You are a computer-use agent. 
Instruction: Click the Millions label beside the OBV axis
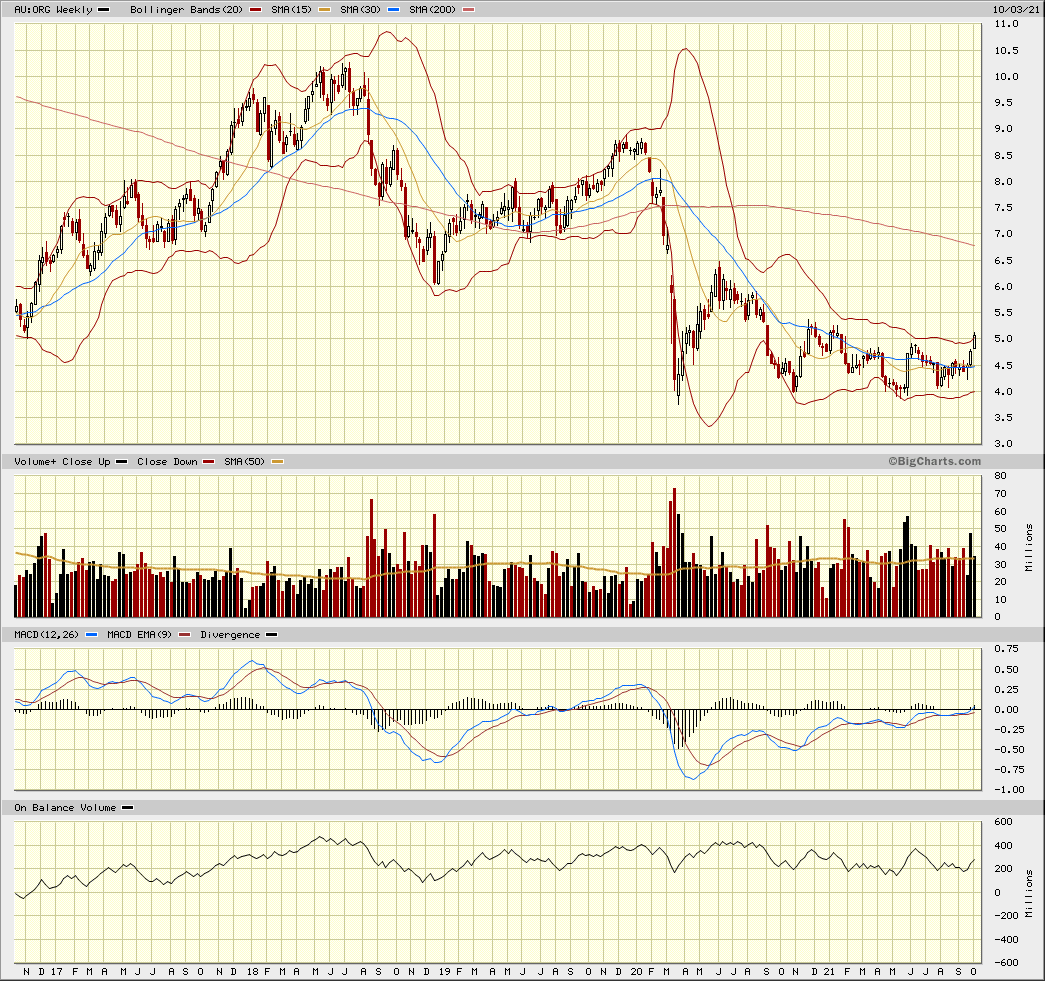coord(1029,893)
